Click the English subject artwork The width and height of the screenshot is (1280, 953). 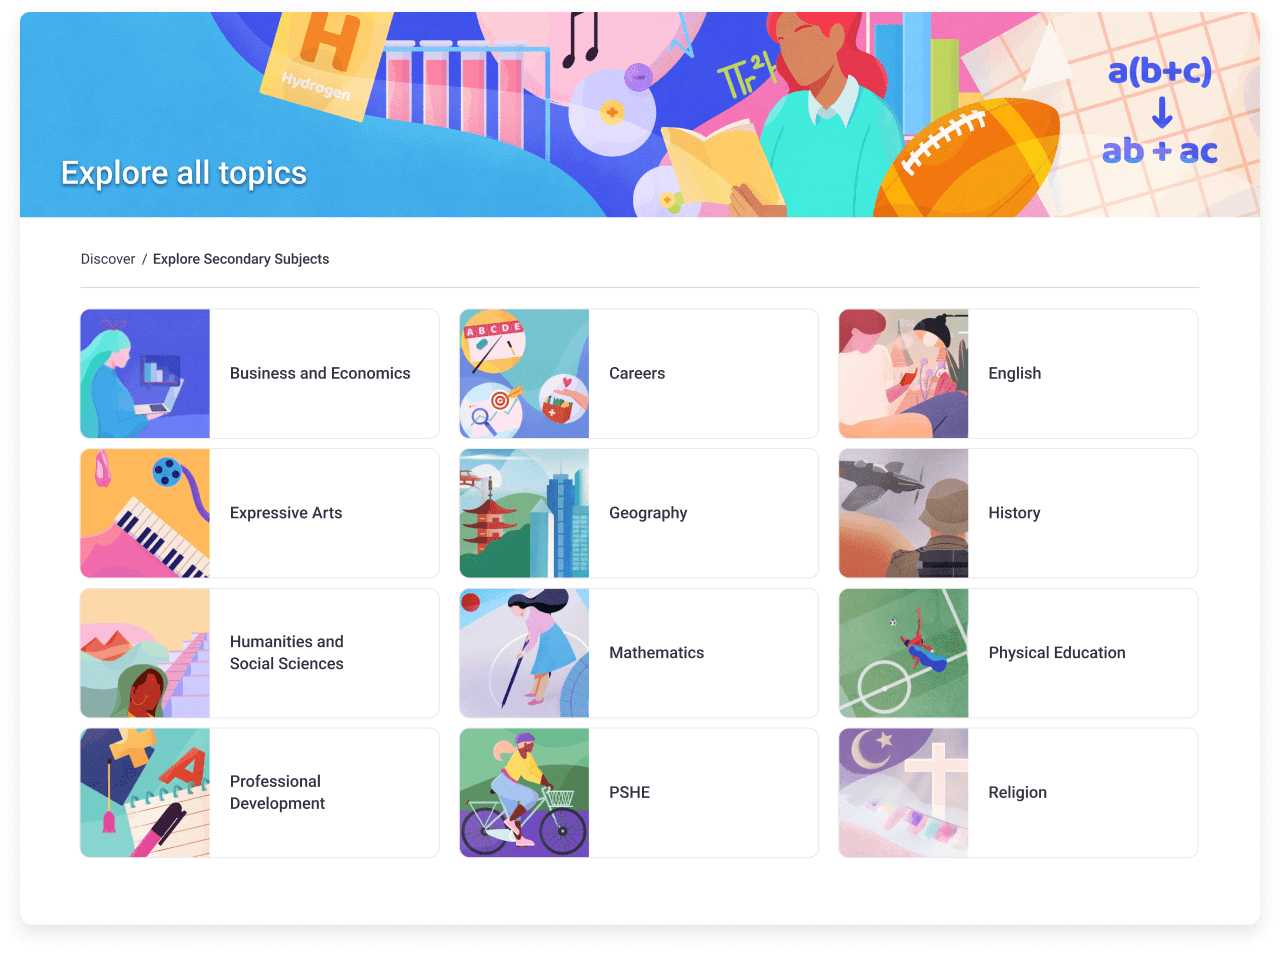(903, 373)
